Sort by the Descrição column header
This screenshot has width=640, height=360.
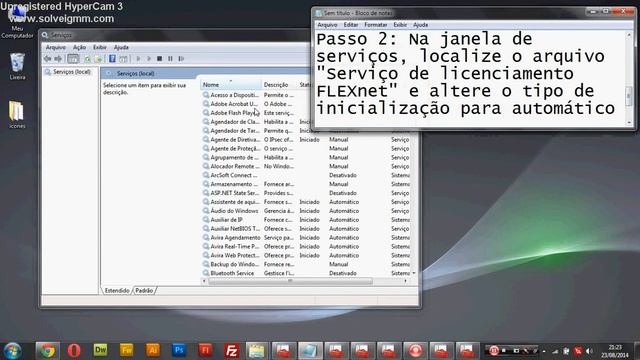tap(279, 84)
